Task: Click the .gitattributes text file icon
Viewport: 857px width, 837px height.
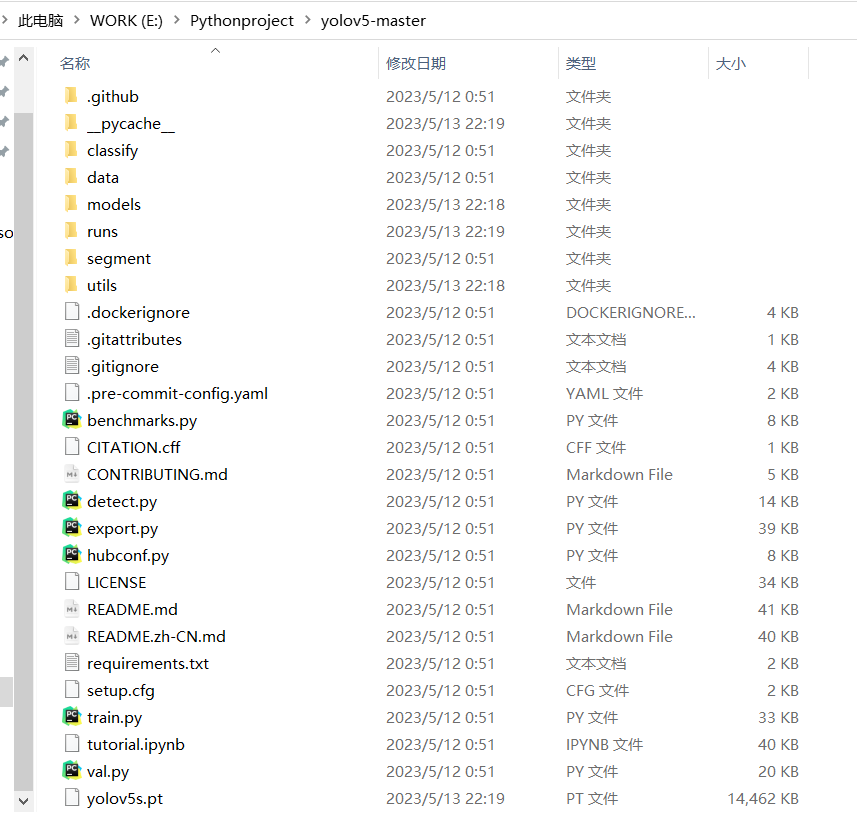Action: pos(72,338)
